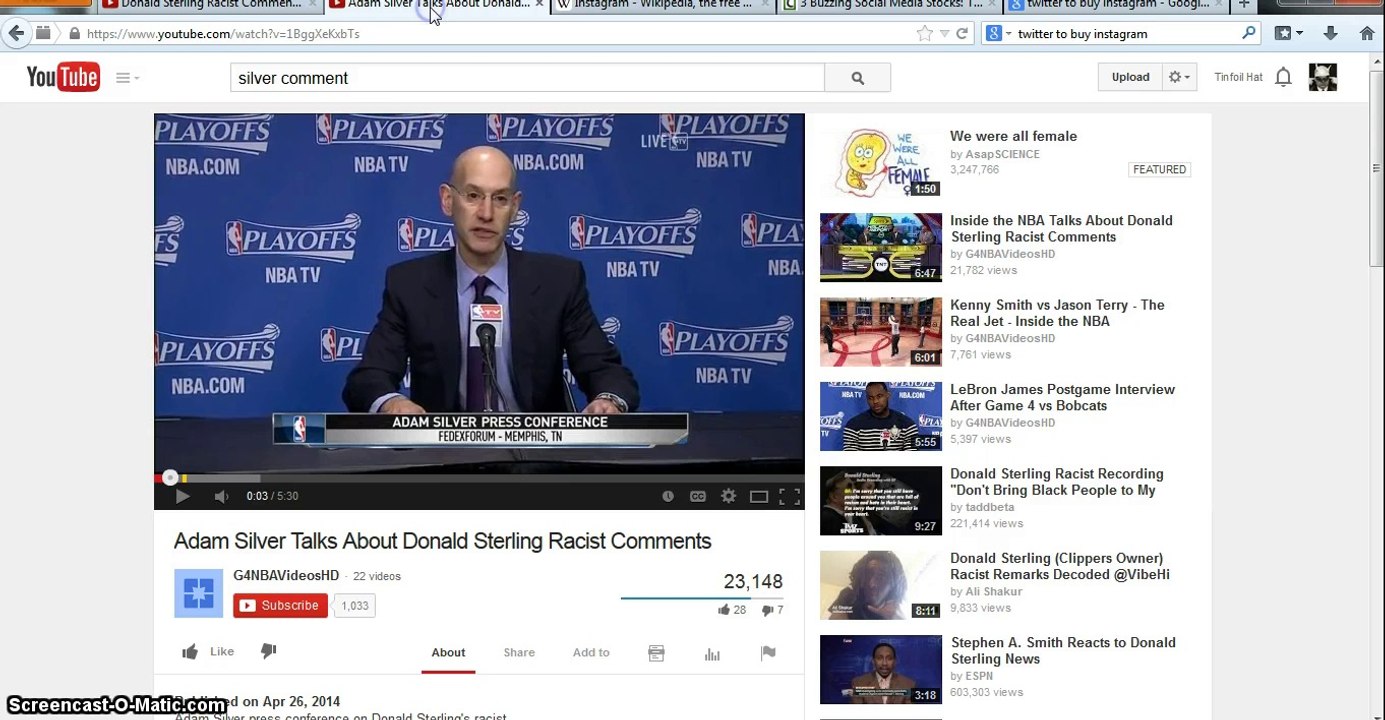
Task: Click the Upload button
Action: (x=1130, y=77)
